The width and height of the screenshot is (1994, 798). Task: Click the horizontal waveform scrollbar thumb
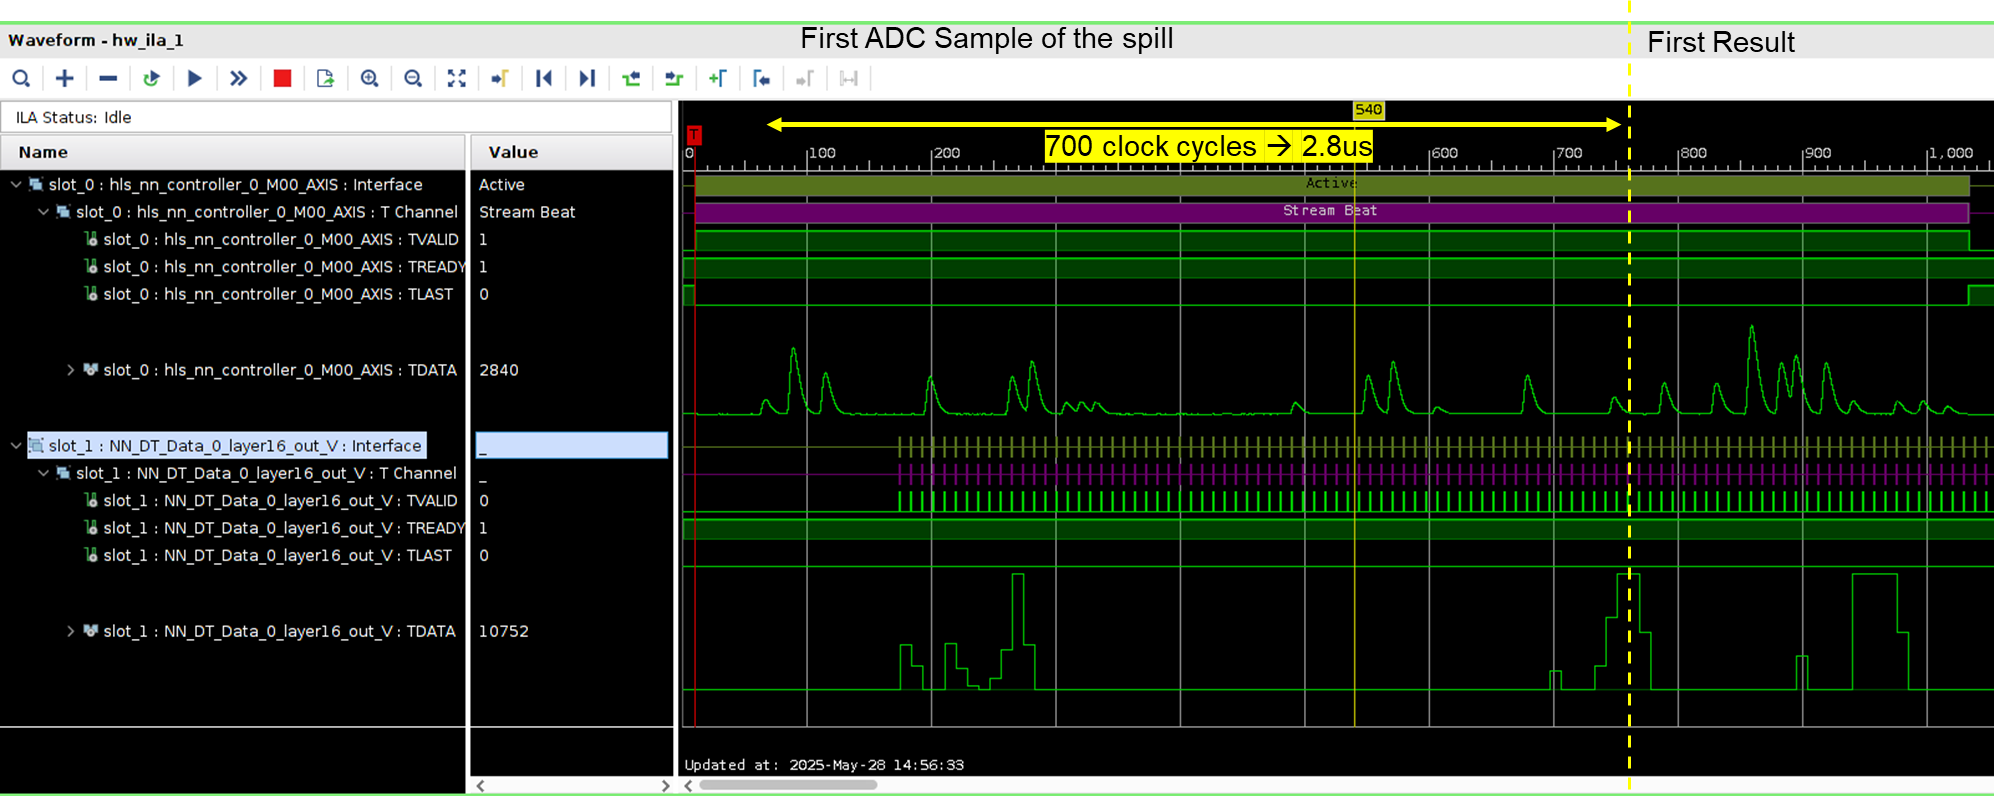788,785
